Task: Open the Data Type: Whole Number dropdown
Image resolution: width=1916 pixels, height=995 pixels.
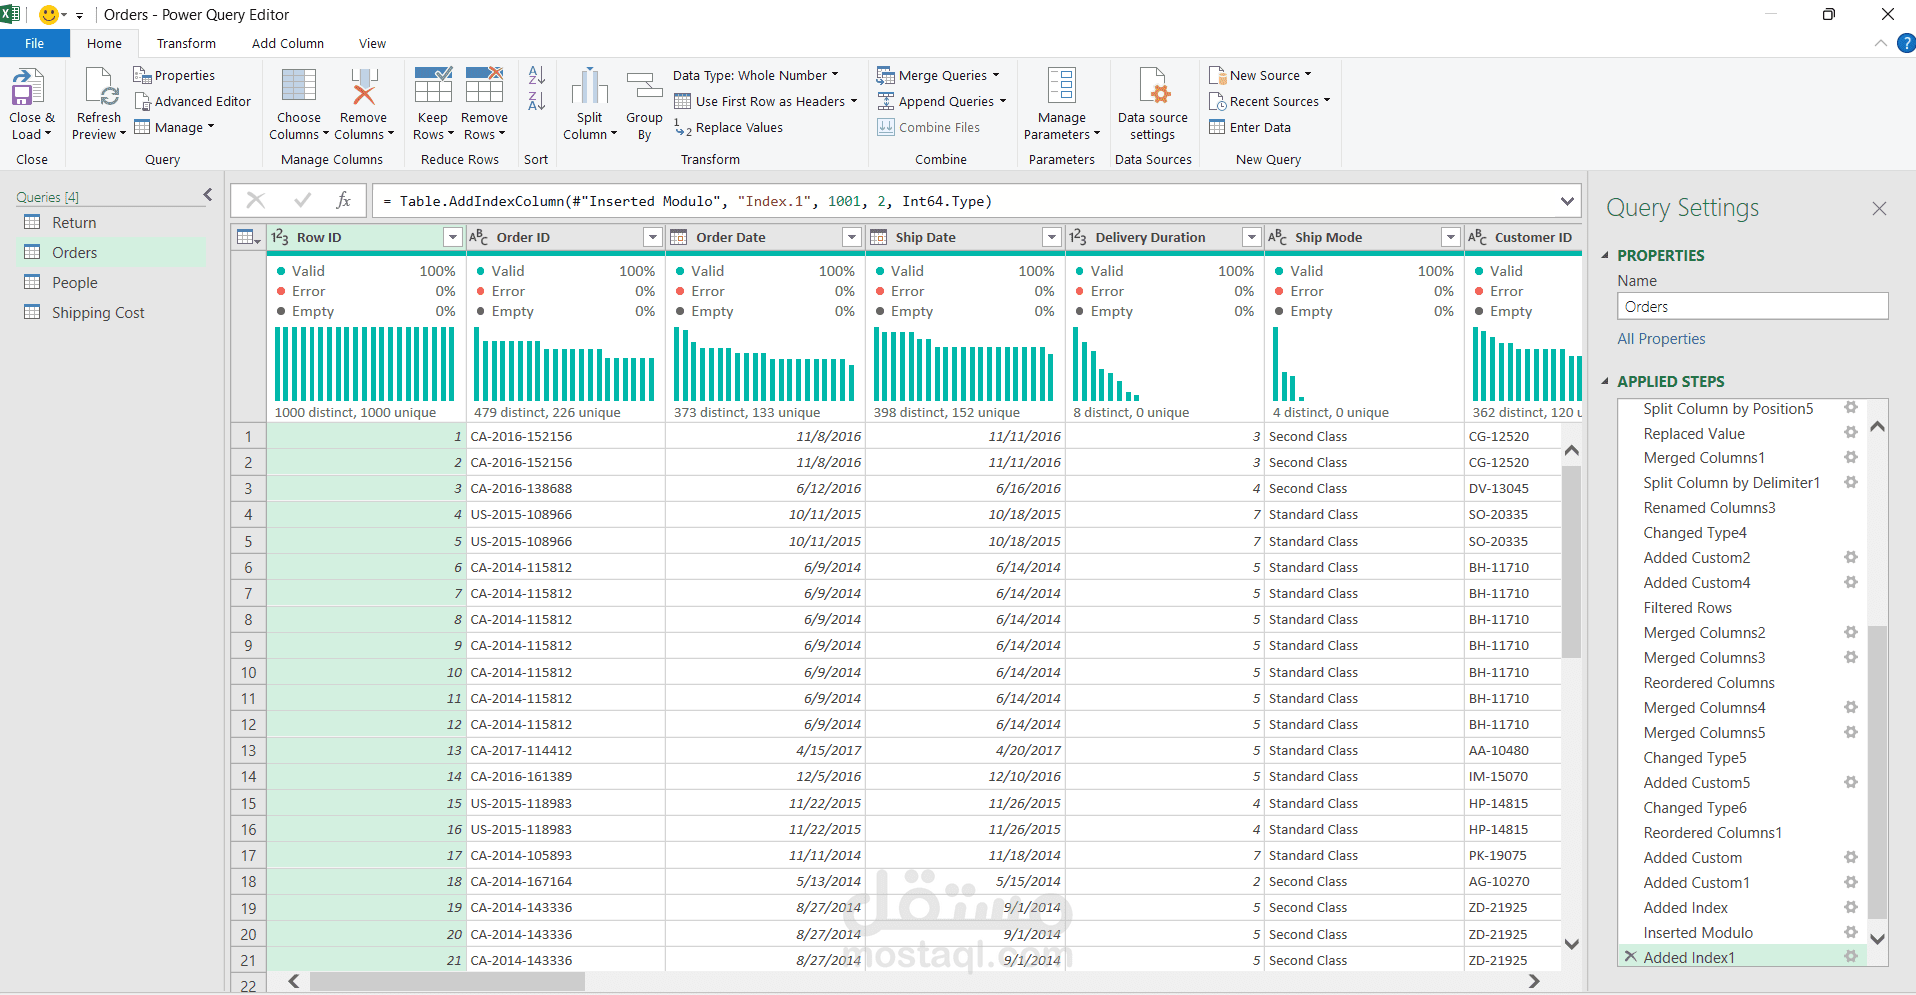Action: click(756, 75)
